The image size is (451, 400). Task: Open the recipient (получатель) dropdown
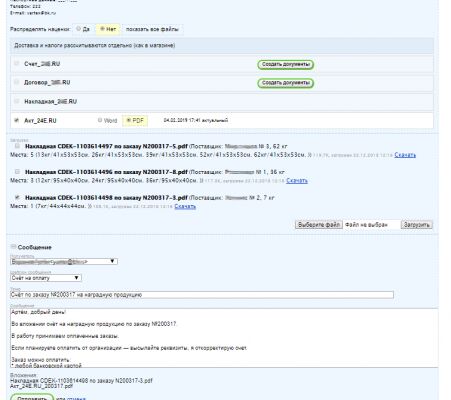[64, 262]
